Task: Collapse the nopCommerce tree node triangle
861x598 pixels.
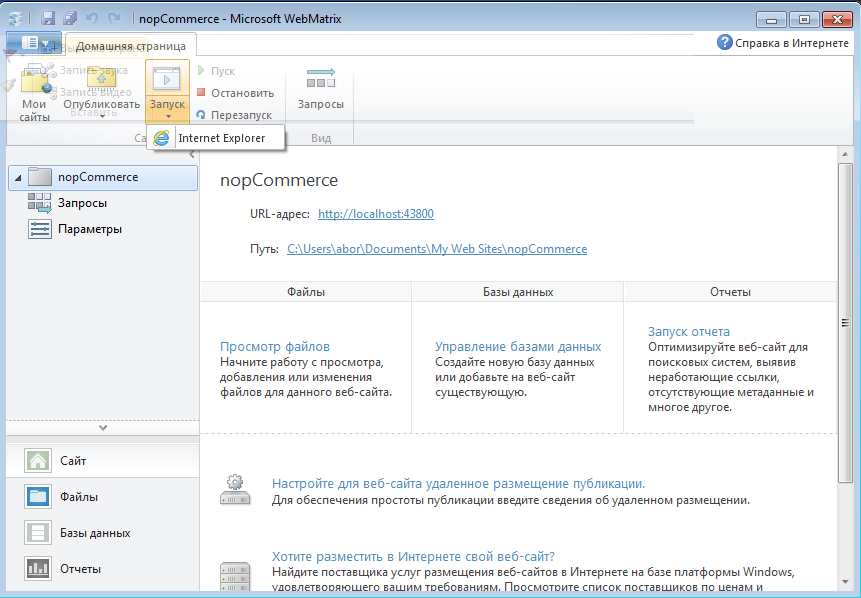Action: pyautogui.click(x=18, y=177)
